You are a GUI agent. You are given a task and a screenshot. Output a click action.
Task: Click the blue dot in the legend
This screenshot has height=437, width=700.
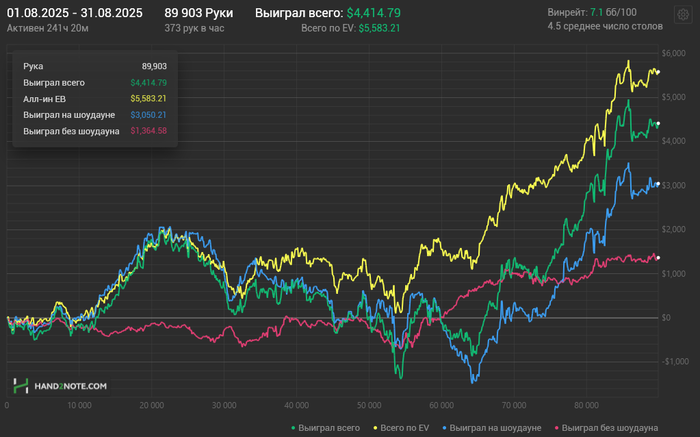tap(445, 428)
